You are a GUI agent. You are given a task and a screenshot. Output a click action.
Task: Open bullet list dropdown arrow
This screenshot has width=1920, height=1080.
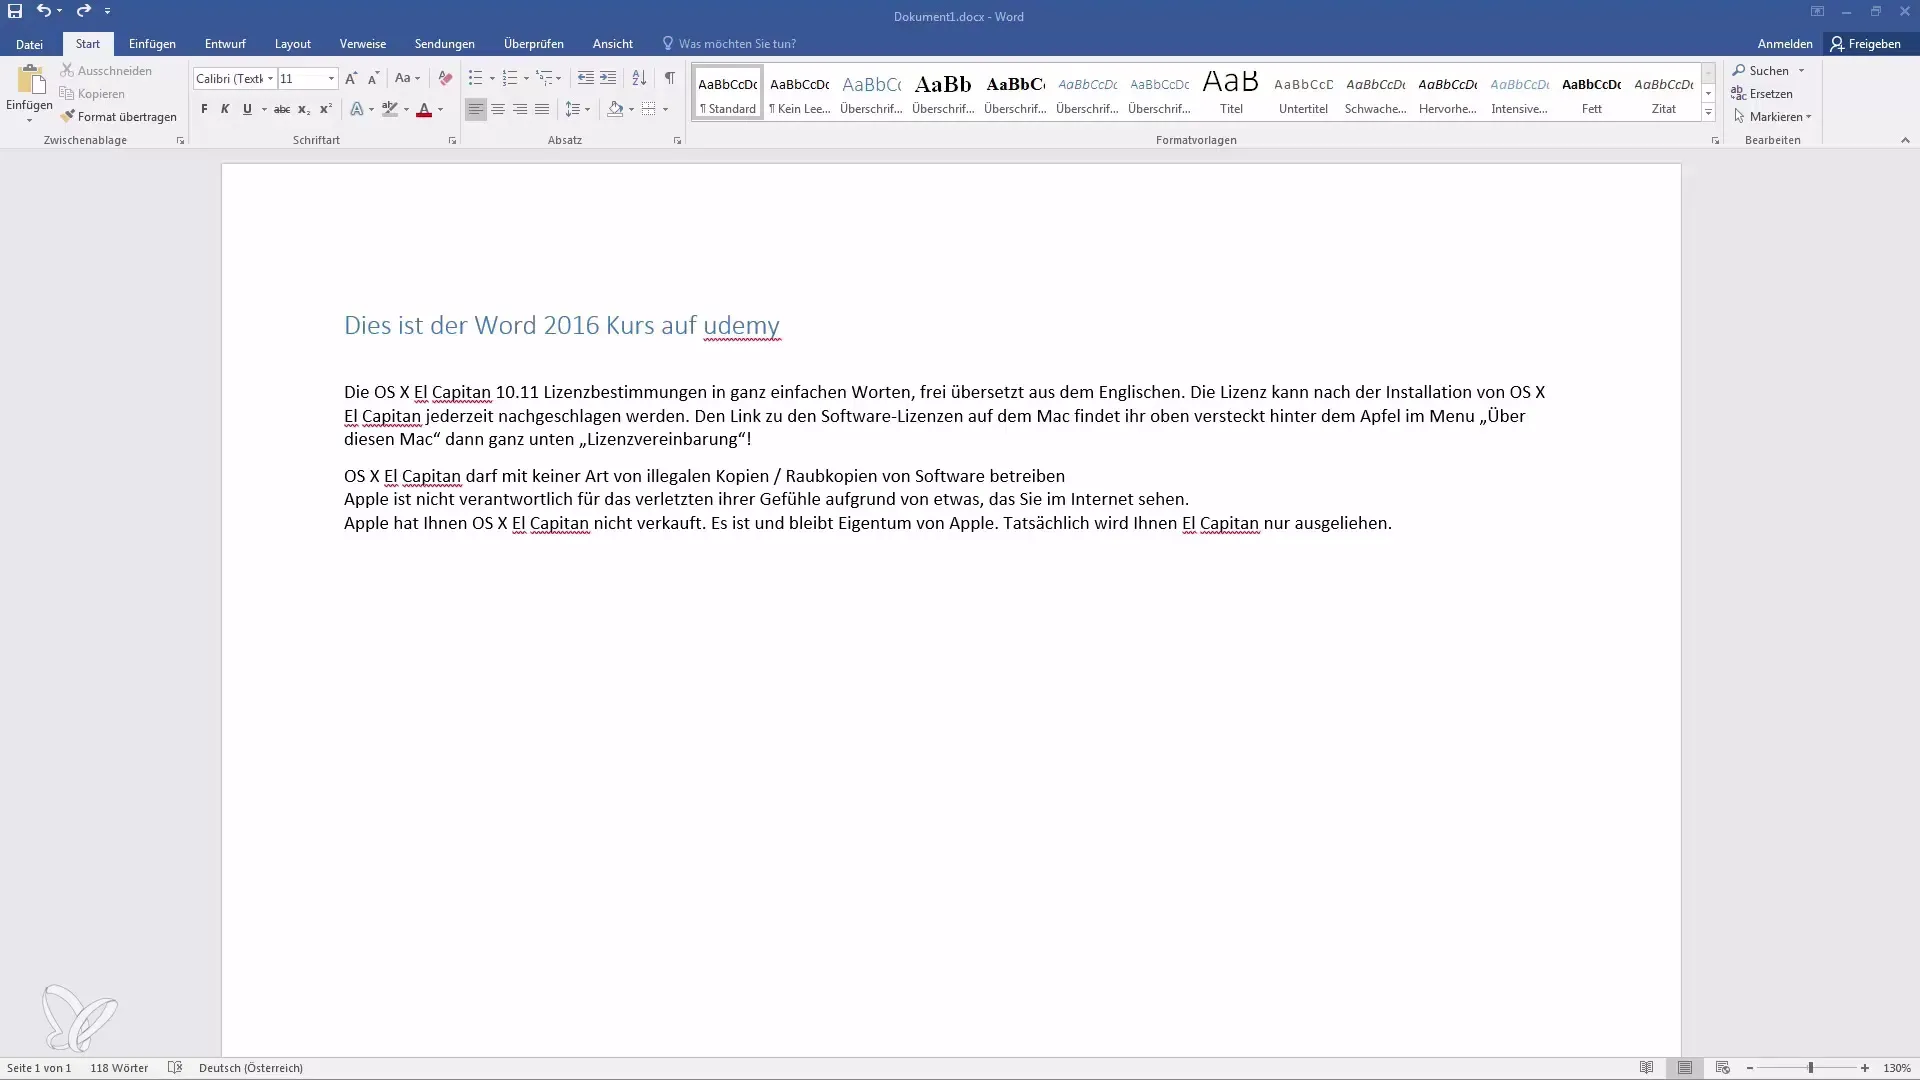tap(492, 78)
